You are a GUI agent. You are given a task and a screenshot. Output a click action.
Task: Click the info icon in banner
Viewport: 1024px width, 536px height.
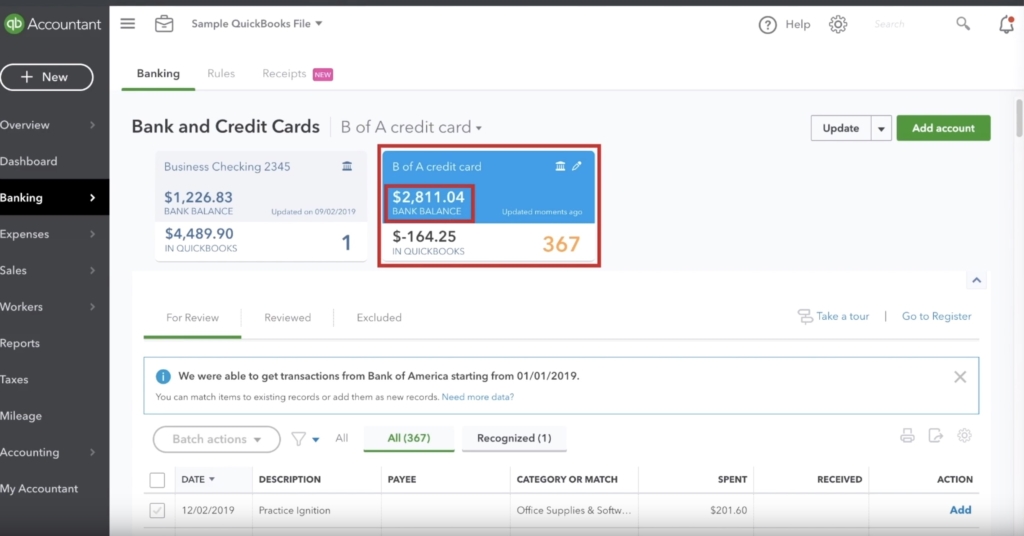click(163, 376)
